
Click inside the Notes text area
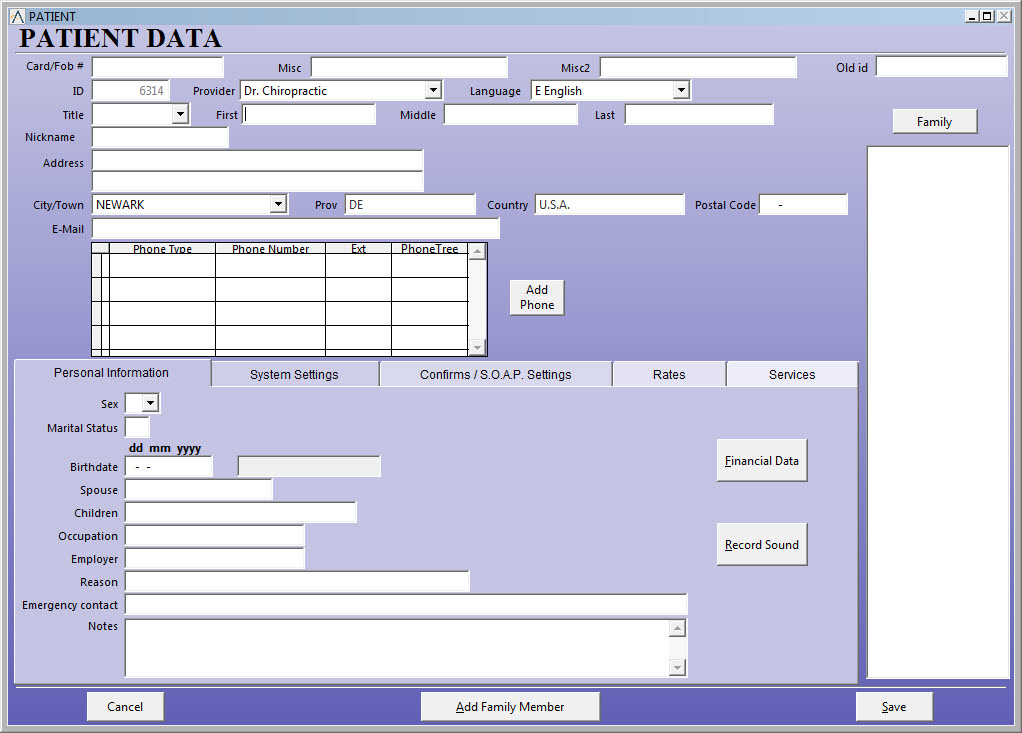397,648
